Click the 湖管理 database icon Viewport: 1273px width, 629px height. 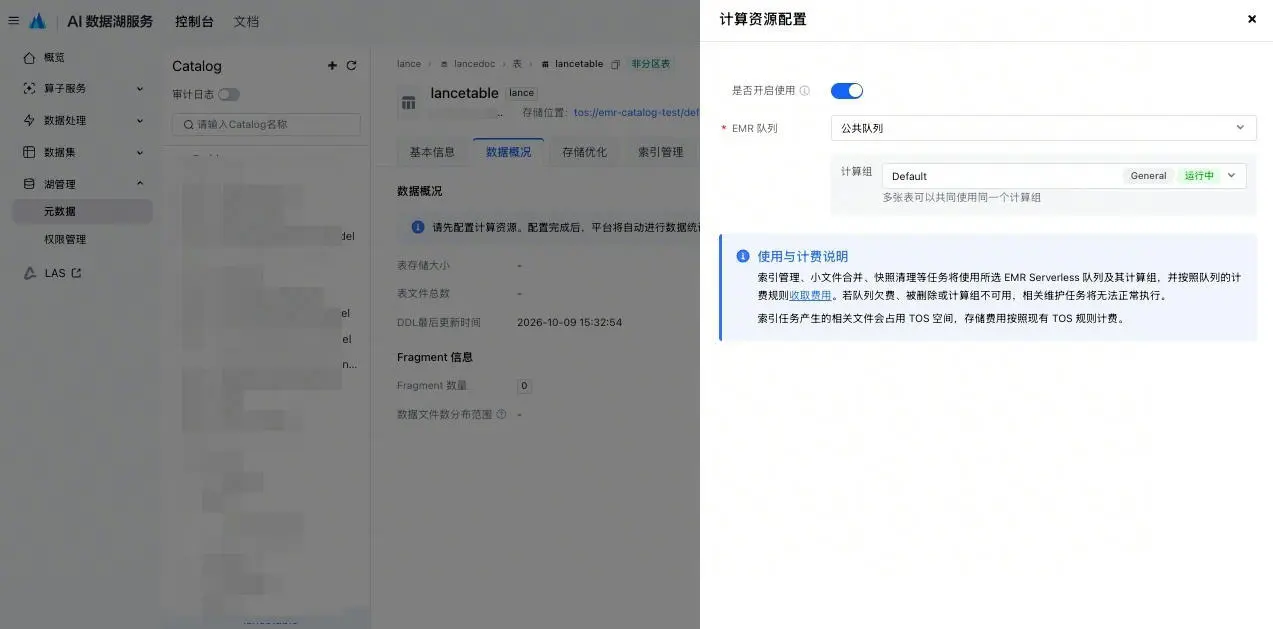pyautogui.click(x=29, y=184)
